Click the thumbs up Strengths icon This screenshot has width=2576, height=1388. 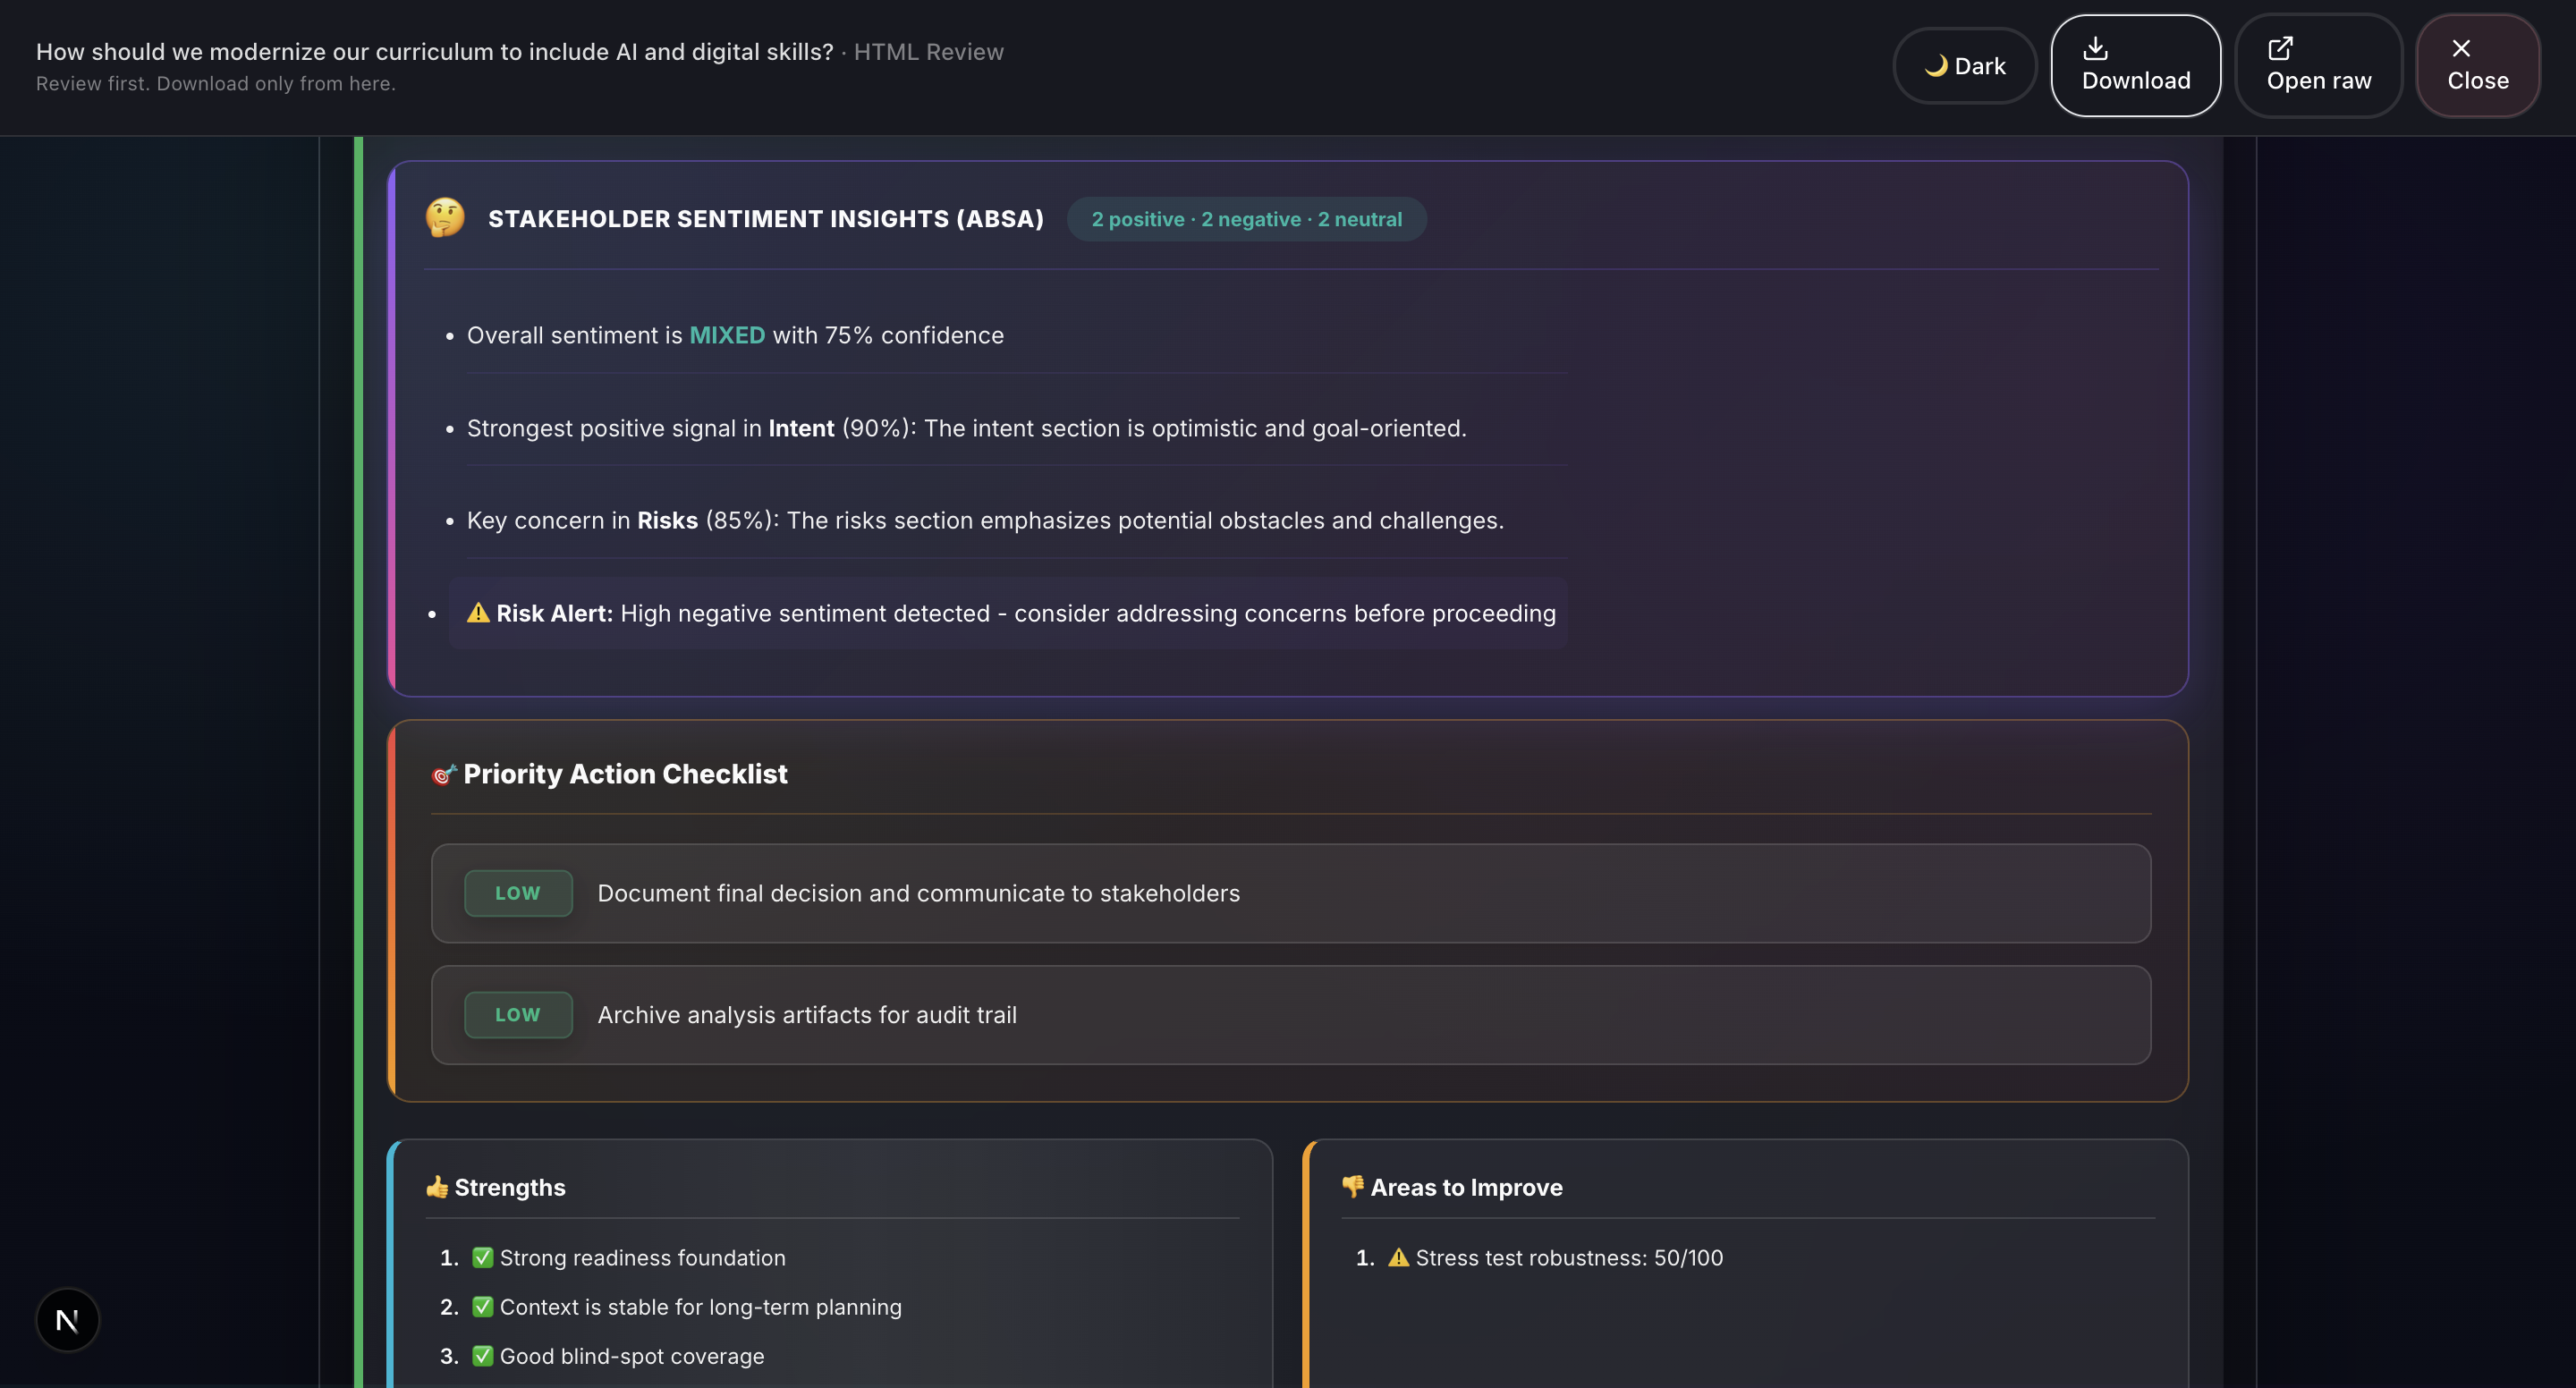(x=437, y=1187)
